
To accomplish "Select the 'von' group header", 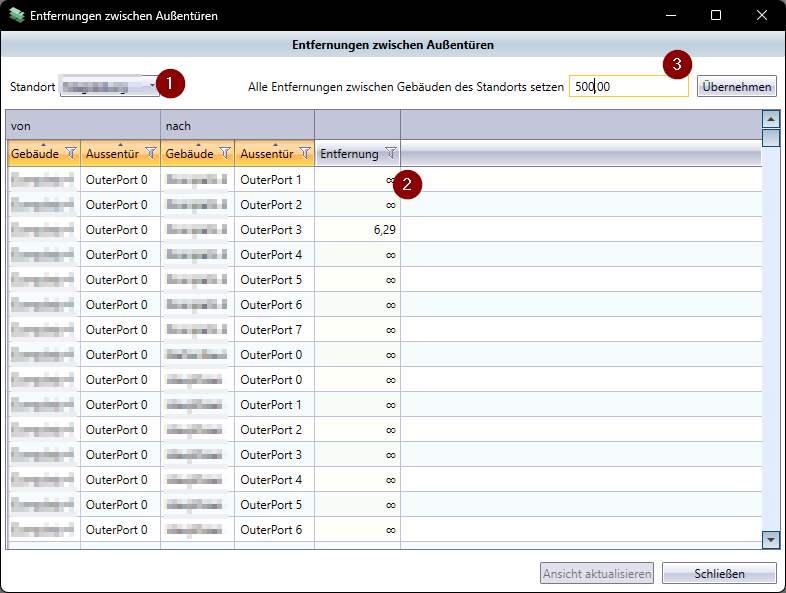I will [83, 126].
